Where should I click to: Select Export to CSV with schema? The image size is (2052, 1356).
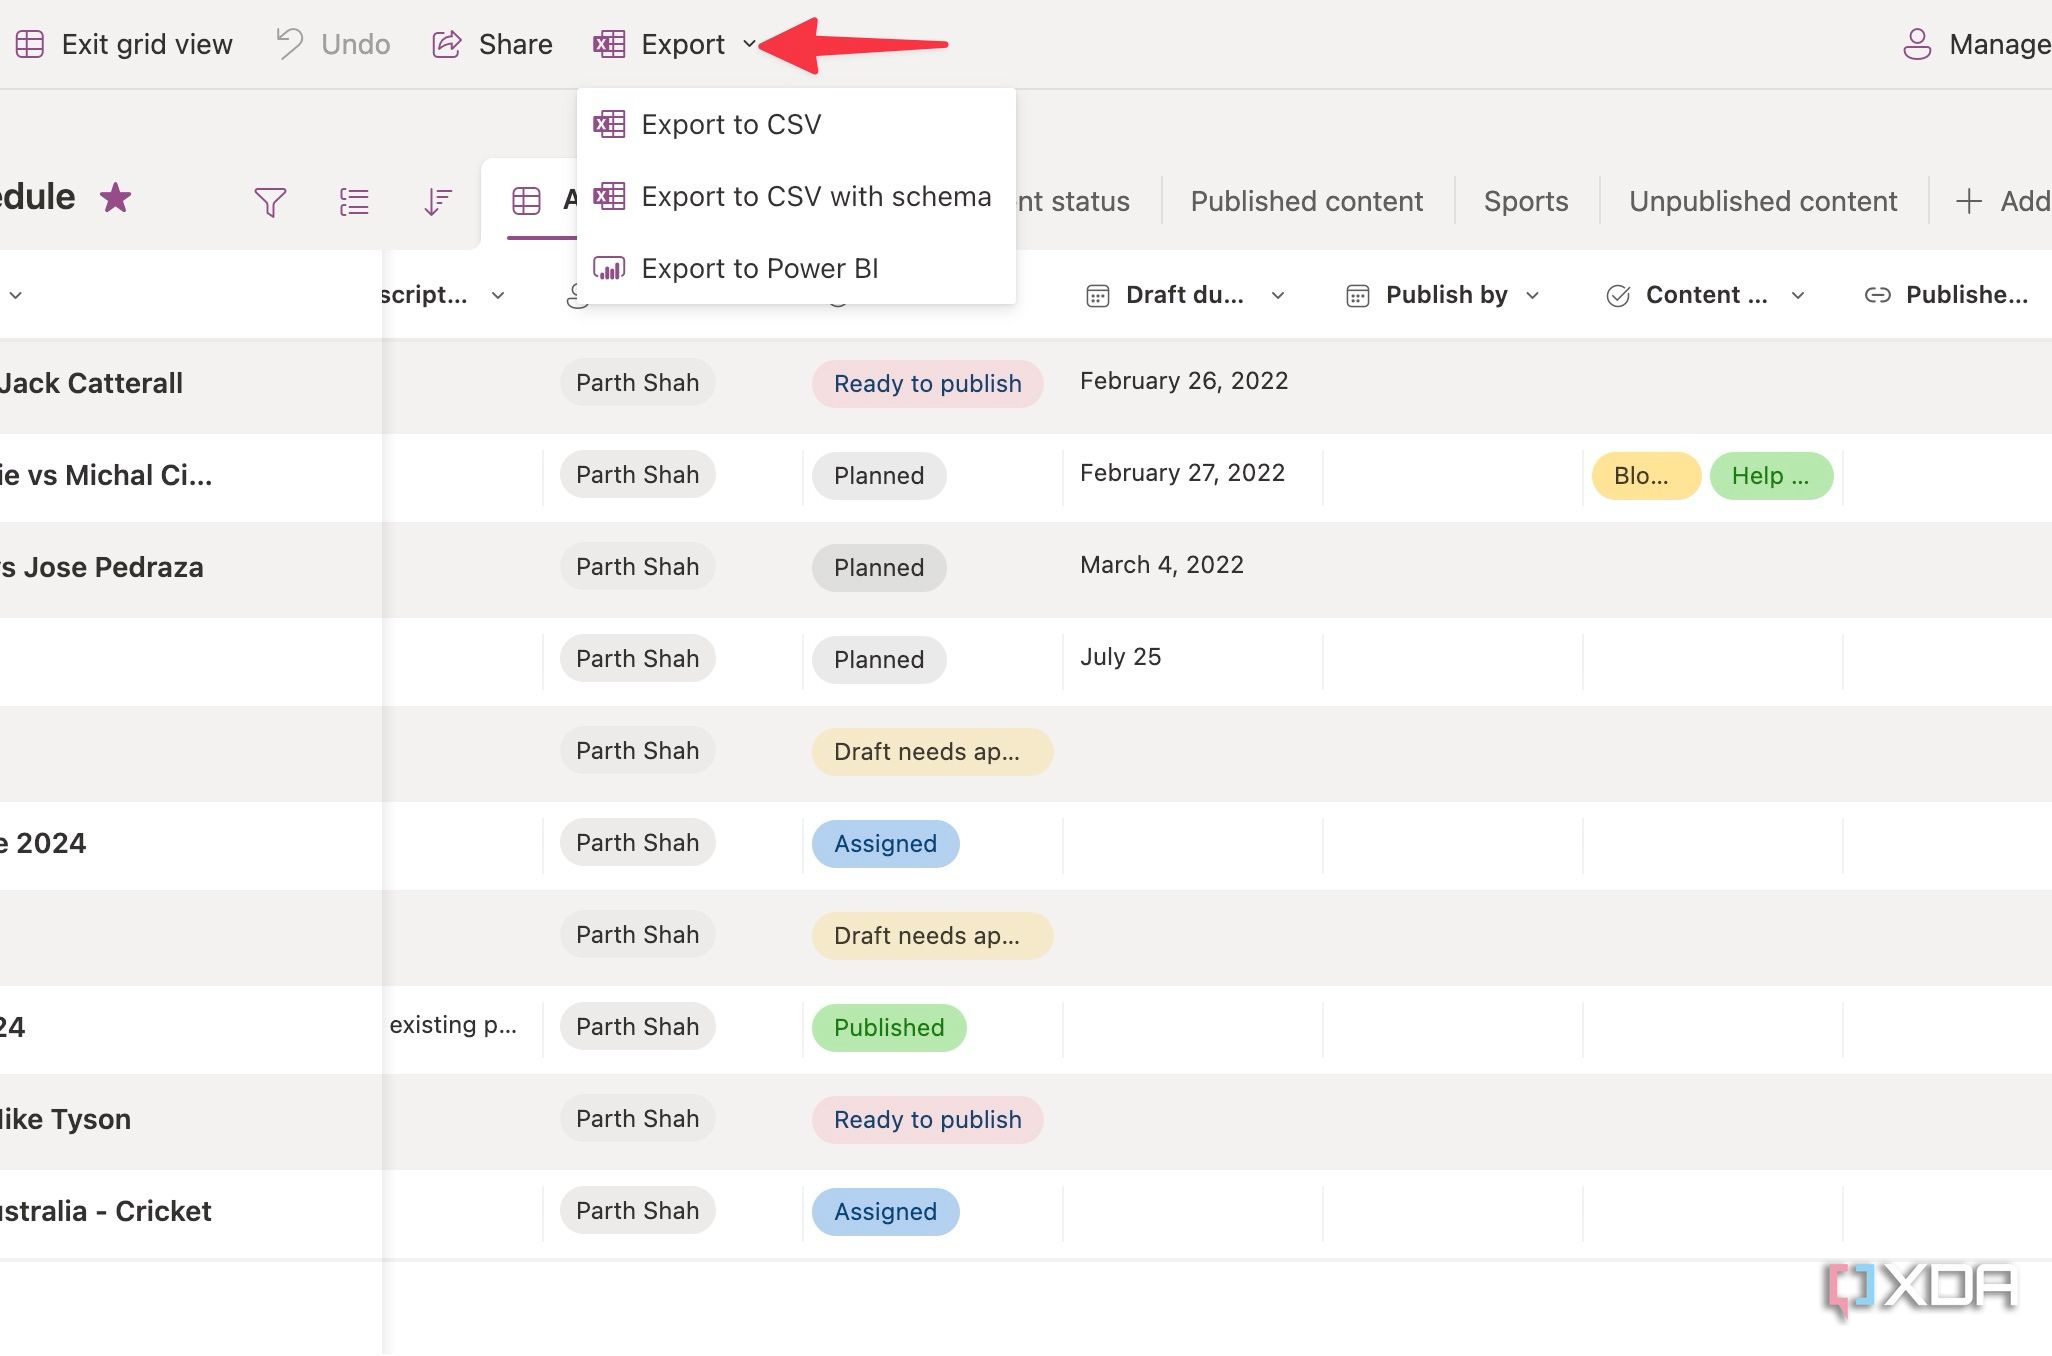816,196
